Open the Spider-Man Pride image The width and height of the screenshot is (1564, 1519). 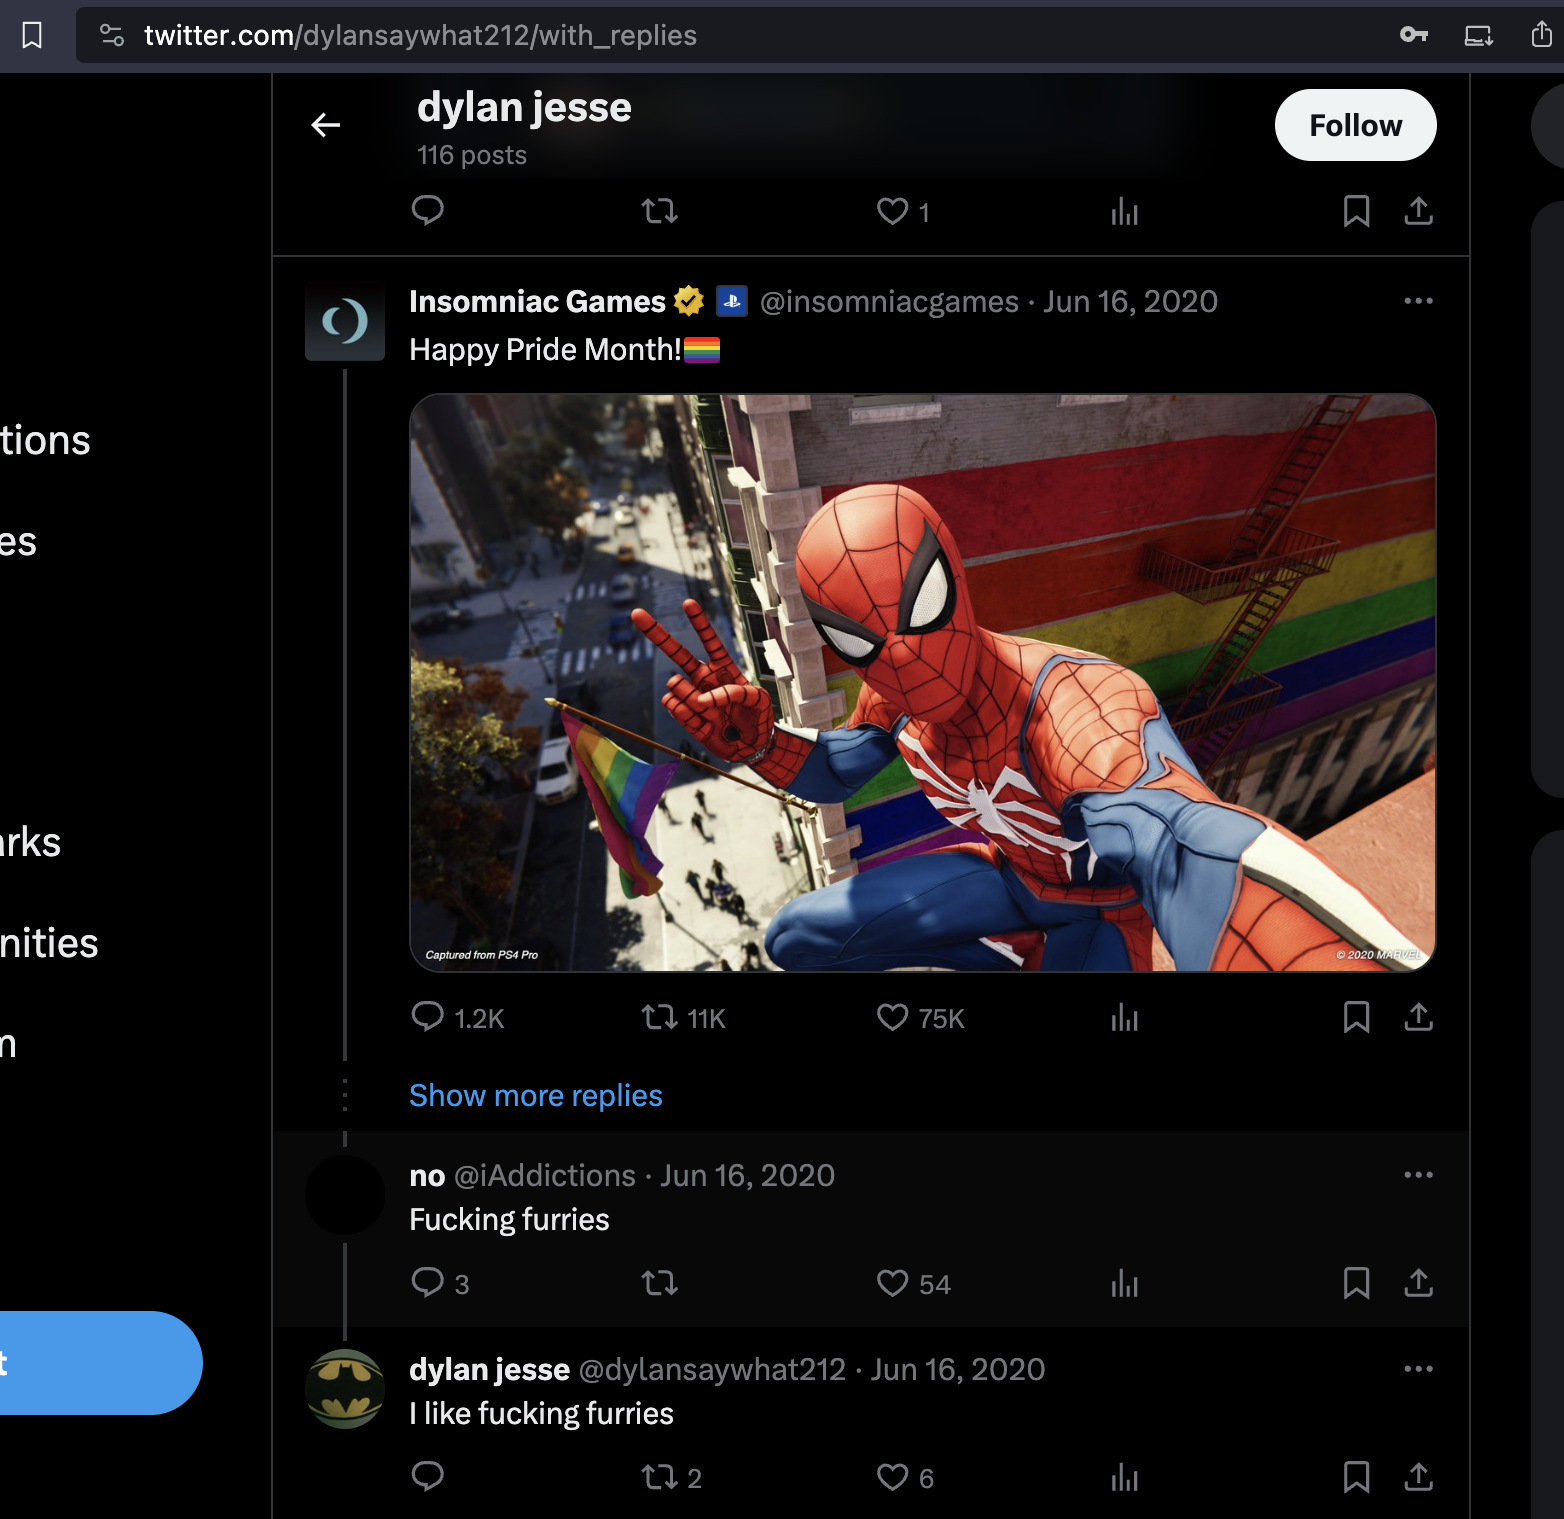pyautogui.click(x=923, y=683)
